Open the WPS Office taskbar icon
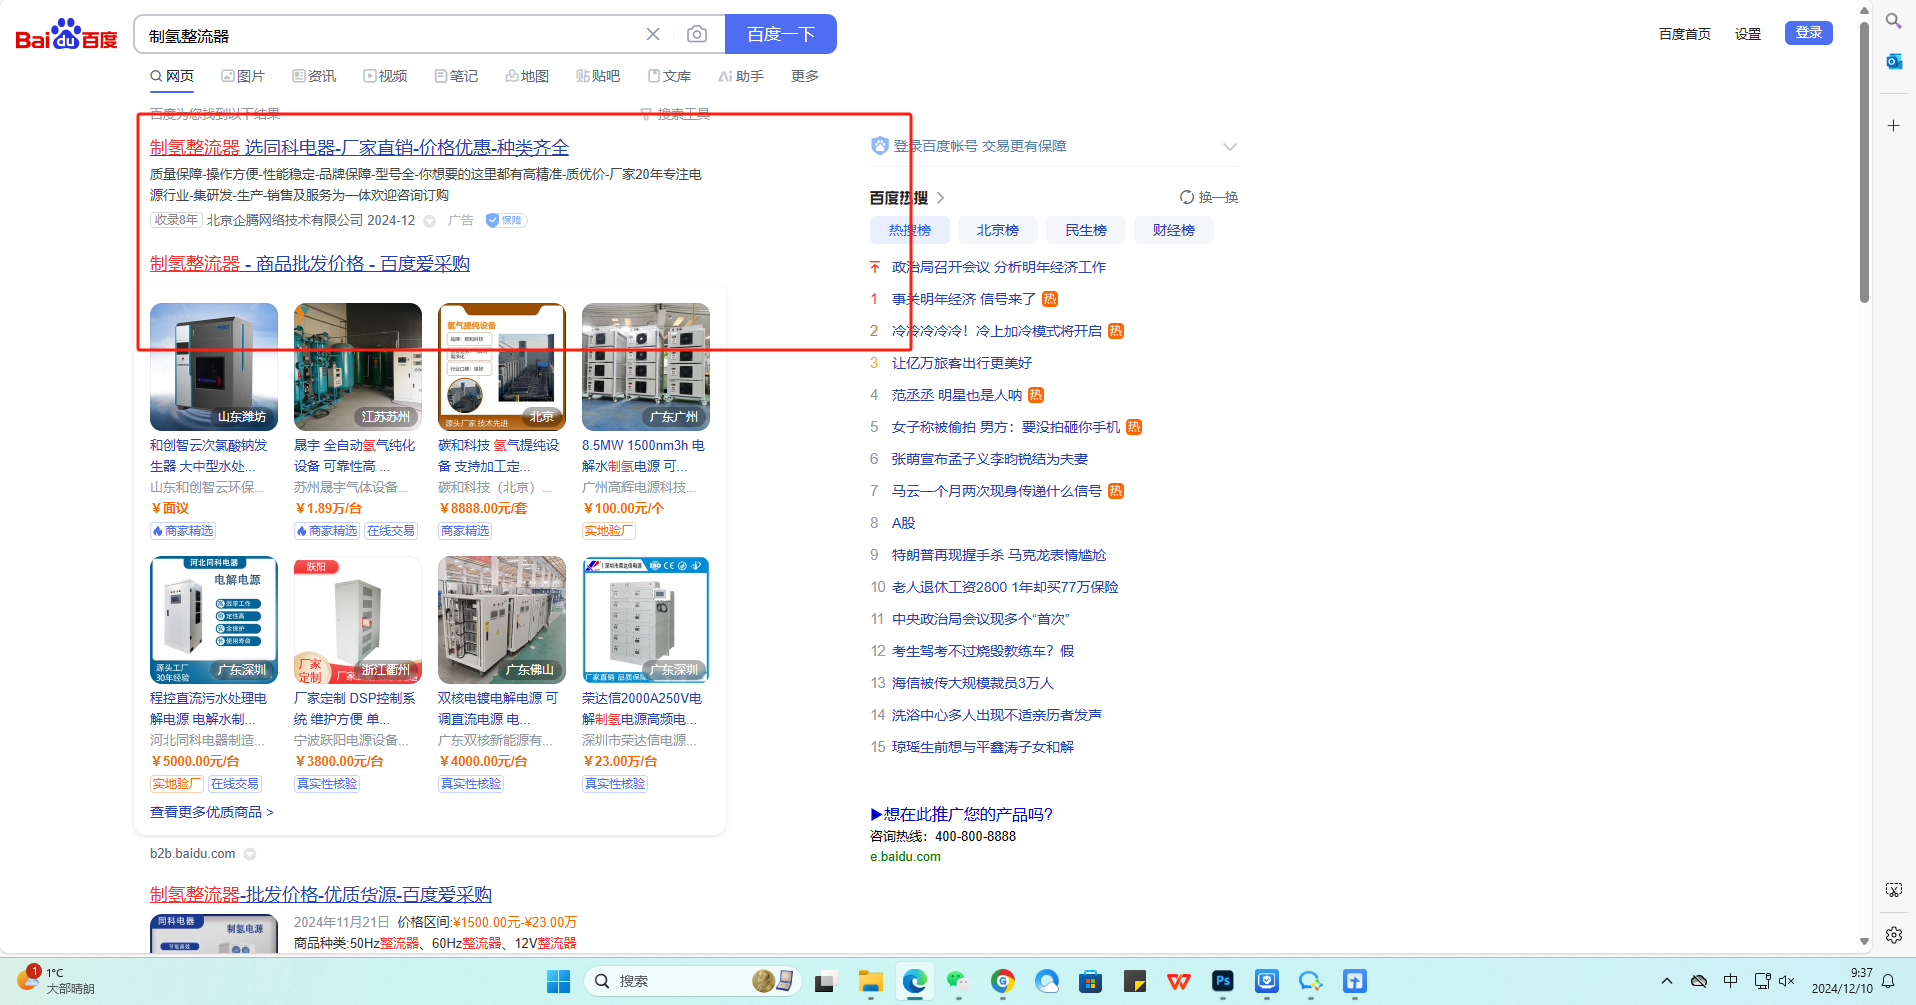The image size is (1916, 1005). (x=1179, y=981)
